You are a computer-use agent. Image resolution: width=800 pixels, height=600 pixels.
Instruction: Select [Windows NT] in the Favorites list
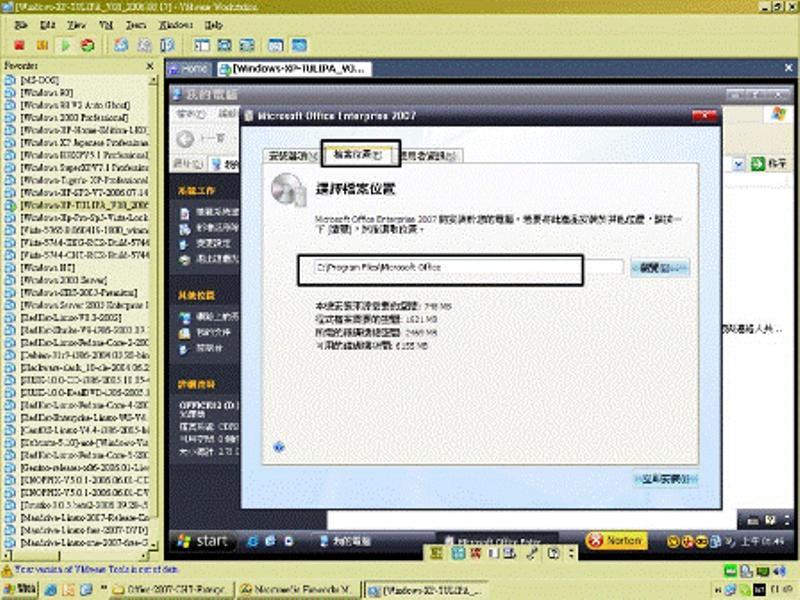[47, 268]
